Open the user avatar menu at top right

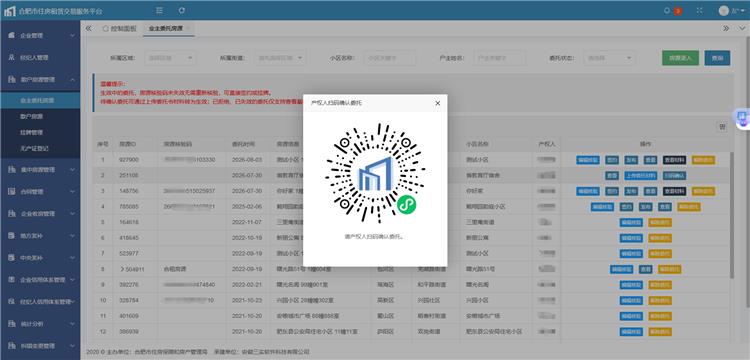click(731, 11)
